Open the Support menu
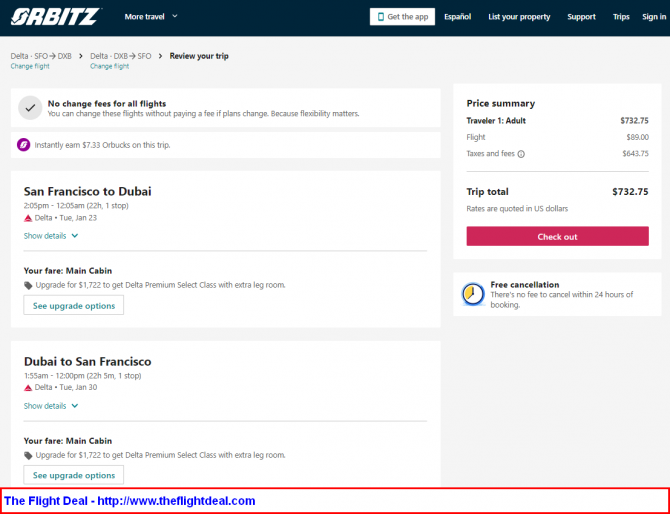 tap(581, 17)
